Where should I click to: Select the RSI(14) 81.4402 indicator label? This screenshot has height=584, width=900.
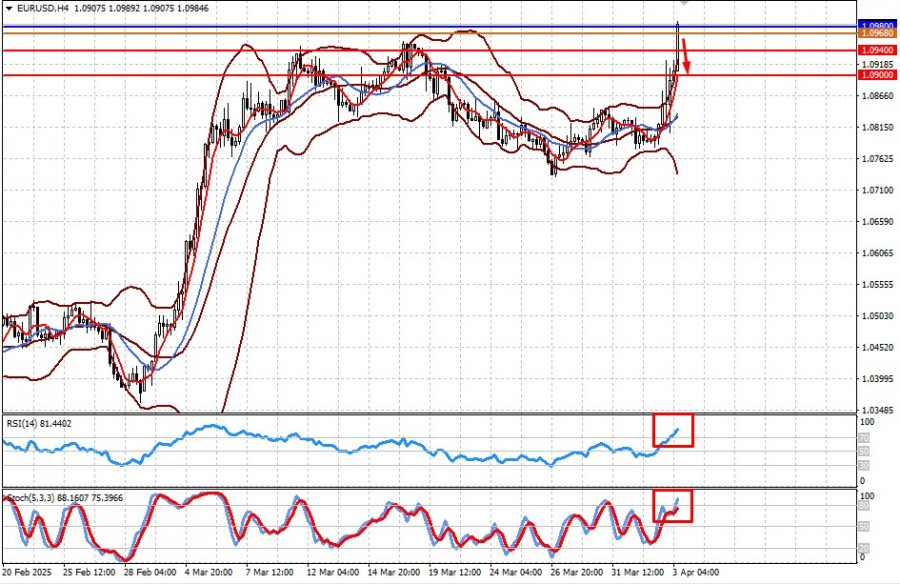39,424
